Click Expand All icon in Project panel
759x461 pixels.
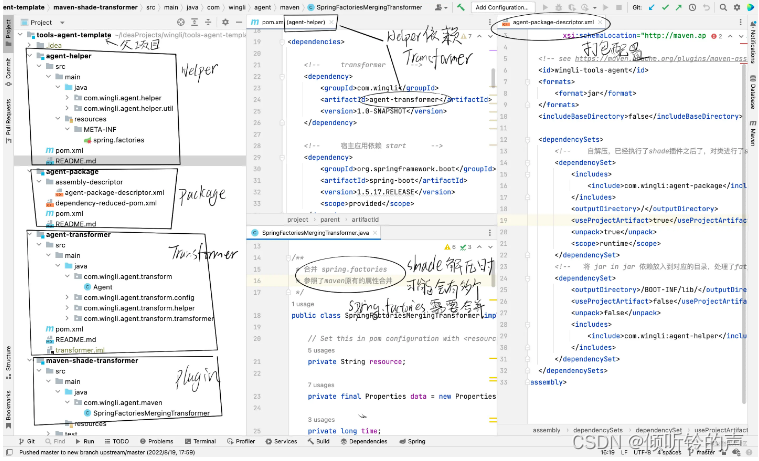(x=195, y=22)
